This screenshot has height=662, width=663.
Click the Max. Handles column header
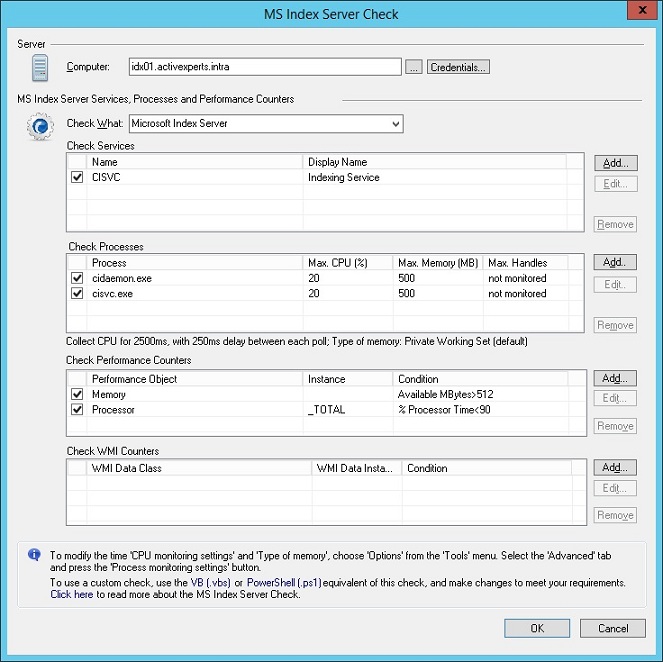point(526,263)
